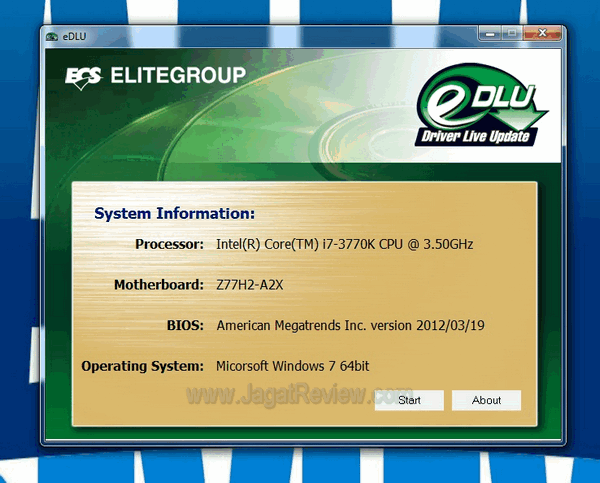This screenshot has height=483, width=600.
Task: Minimize the eDLU window
Action: [490, 34]
